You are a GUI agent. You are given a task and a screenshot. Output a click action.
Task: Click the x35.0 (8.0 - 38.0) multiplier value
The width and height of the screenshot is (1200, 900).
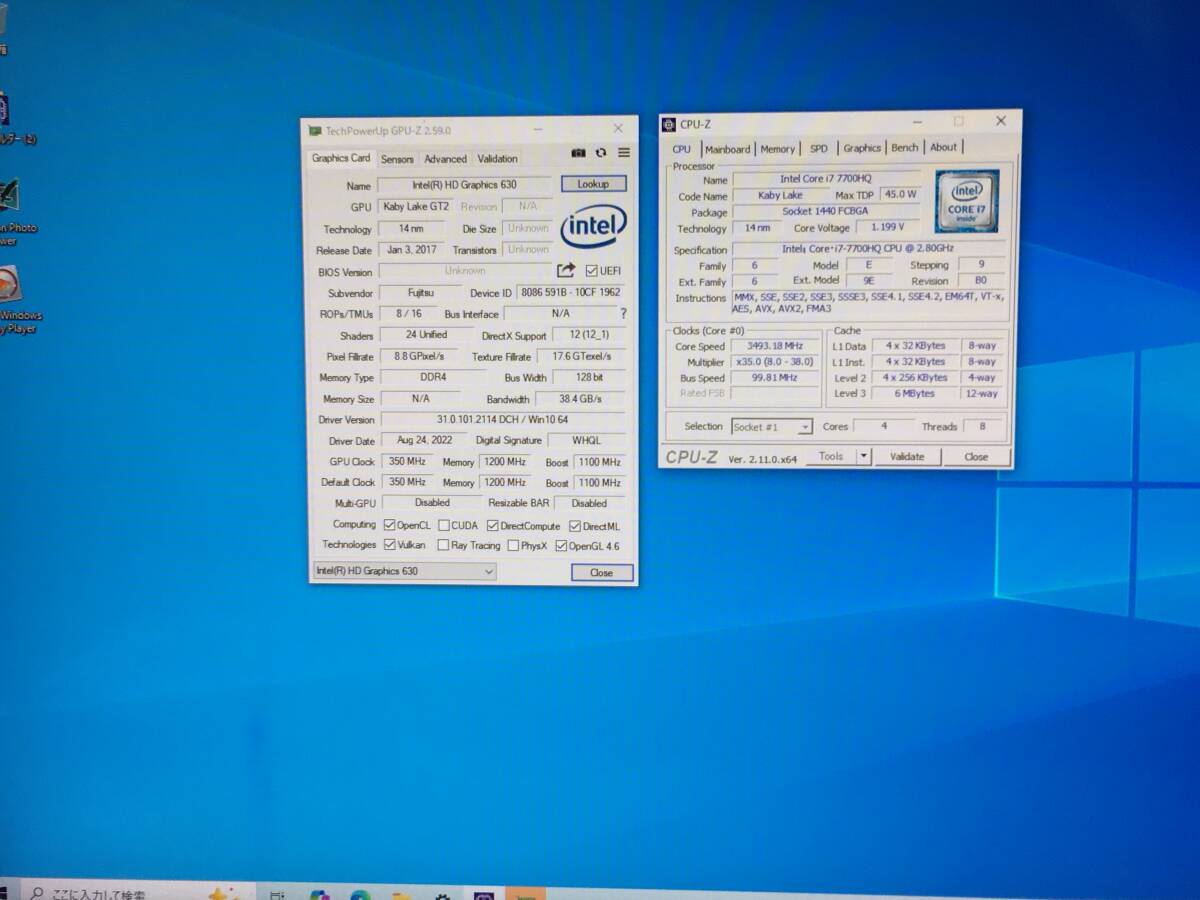coord(775,362)
